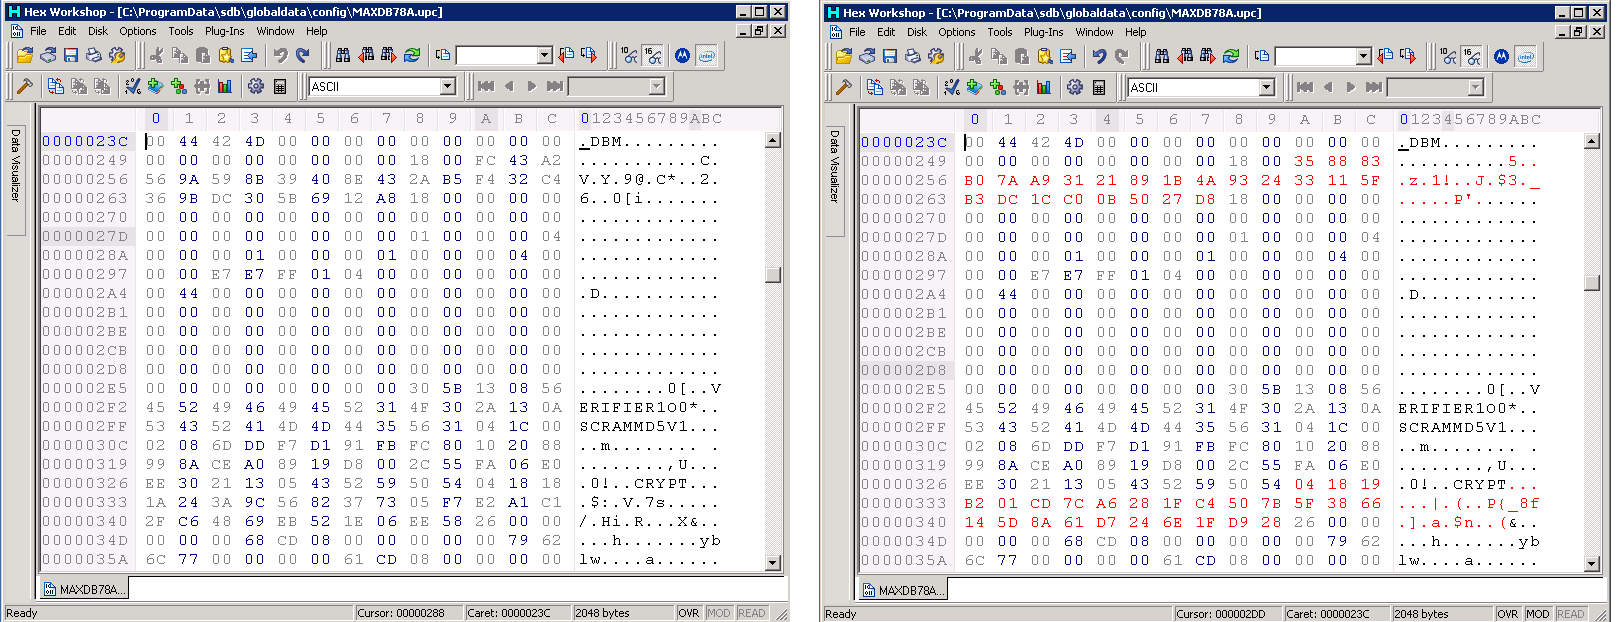The image size is (1618, 622).
Task: Expand the goto combo box in right window
Action: (x=1363, y=56)
